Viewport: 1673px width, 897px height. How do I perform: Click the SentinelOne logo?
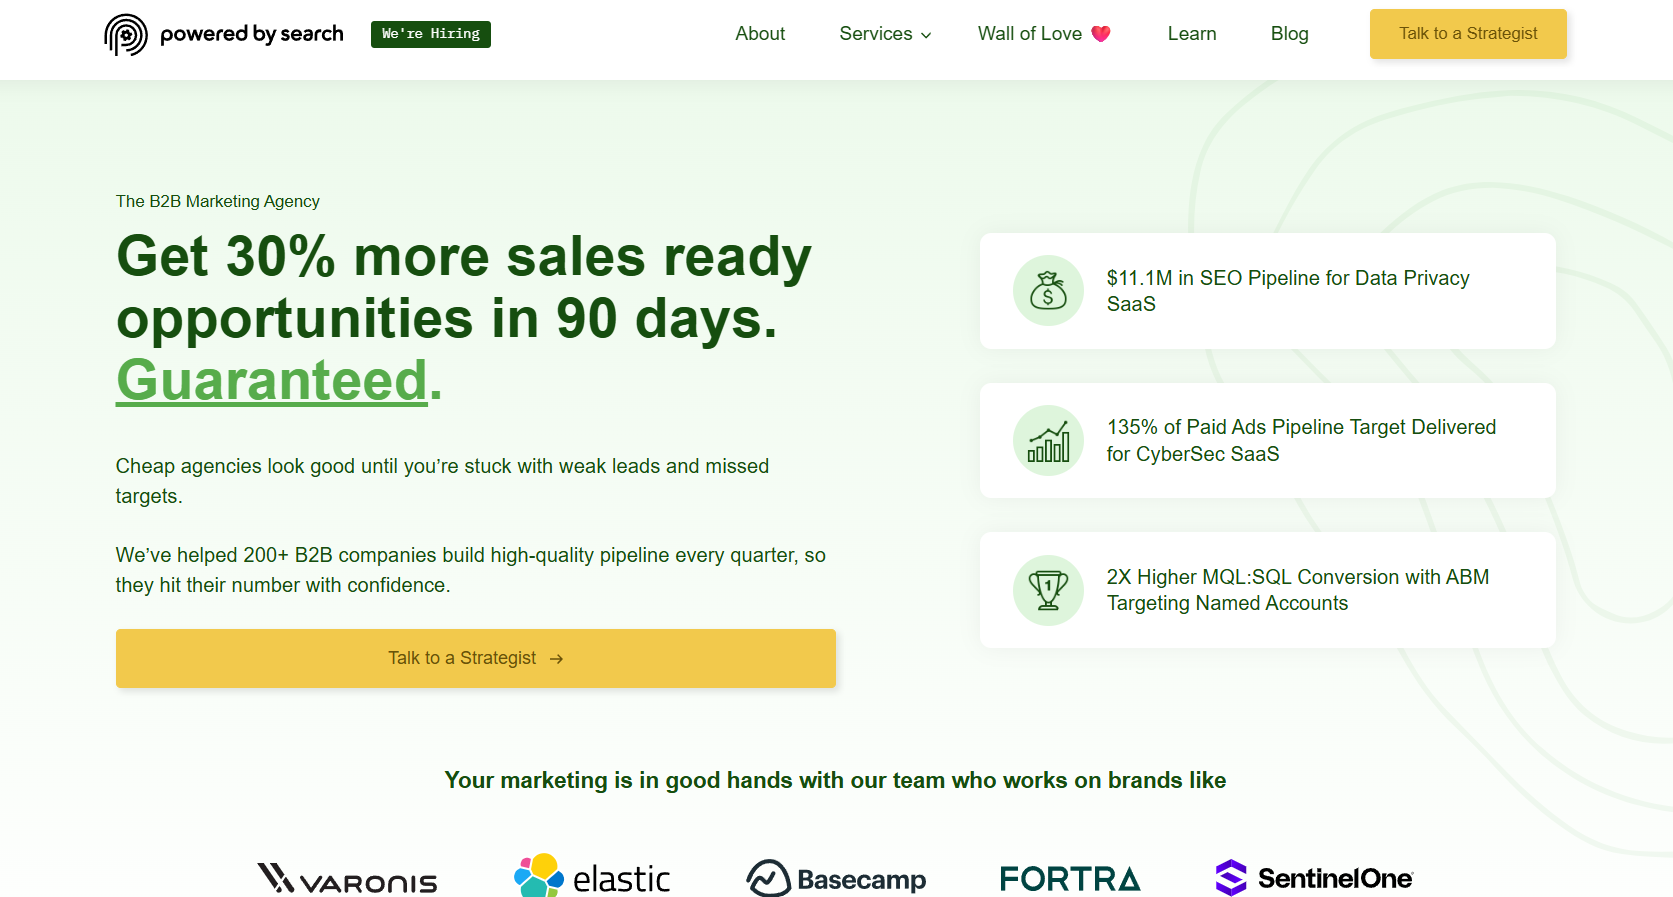[1314, 878]
